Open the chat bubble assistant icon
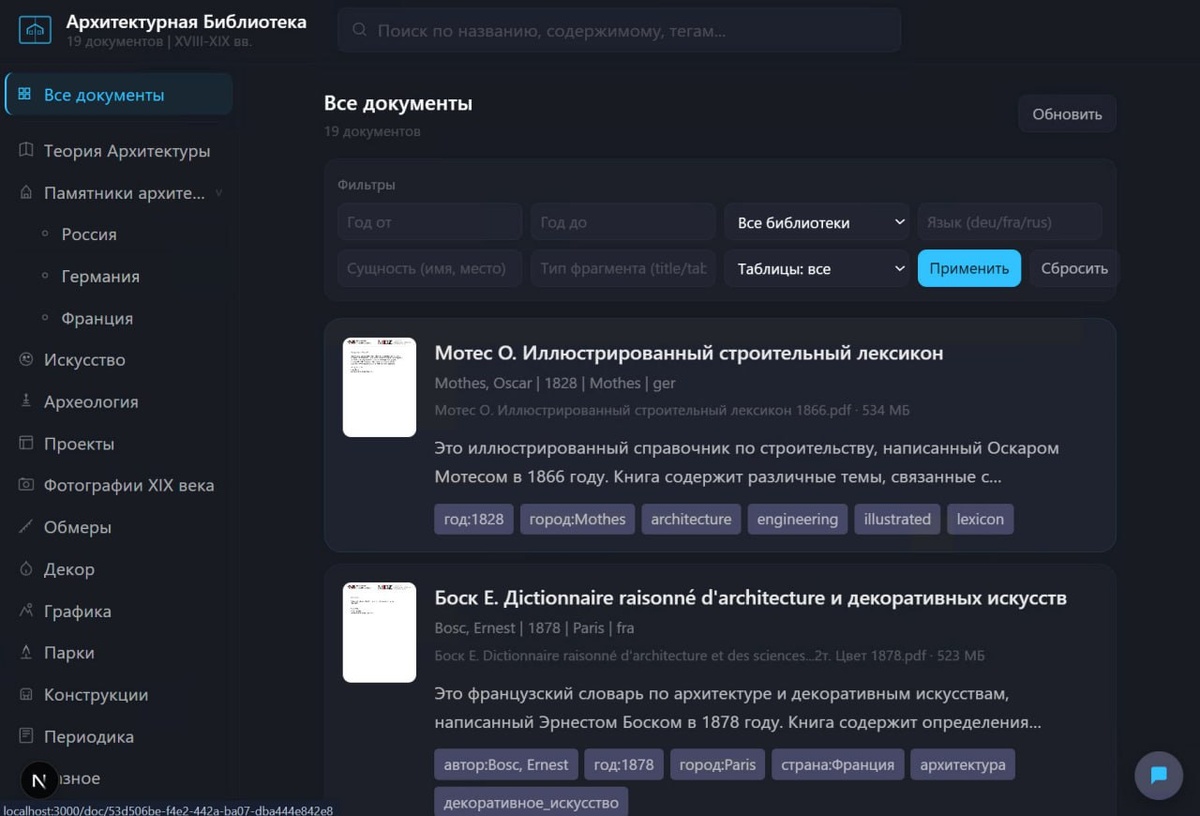 click(1159, 775)
